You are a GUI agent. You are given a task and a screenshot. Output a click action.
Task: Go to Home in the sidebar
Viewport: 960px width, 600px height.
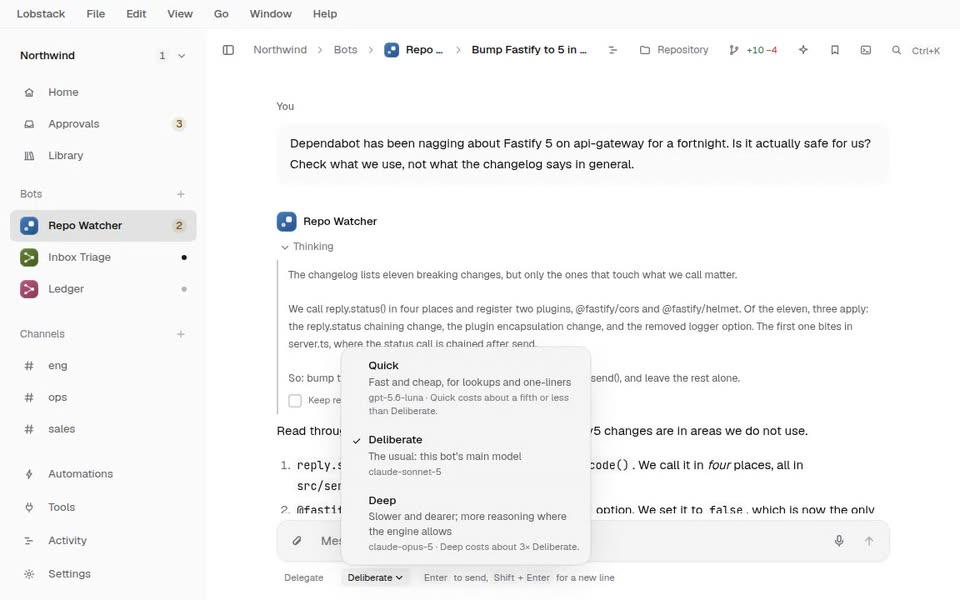103,92
